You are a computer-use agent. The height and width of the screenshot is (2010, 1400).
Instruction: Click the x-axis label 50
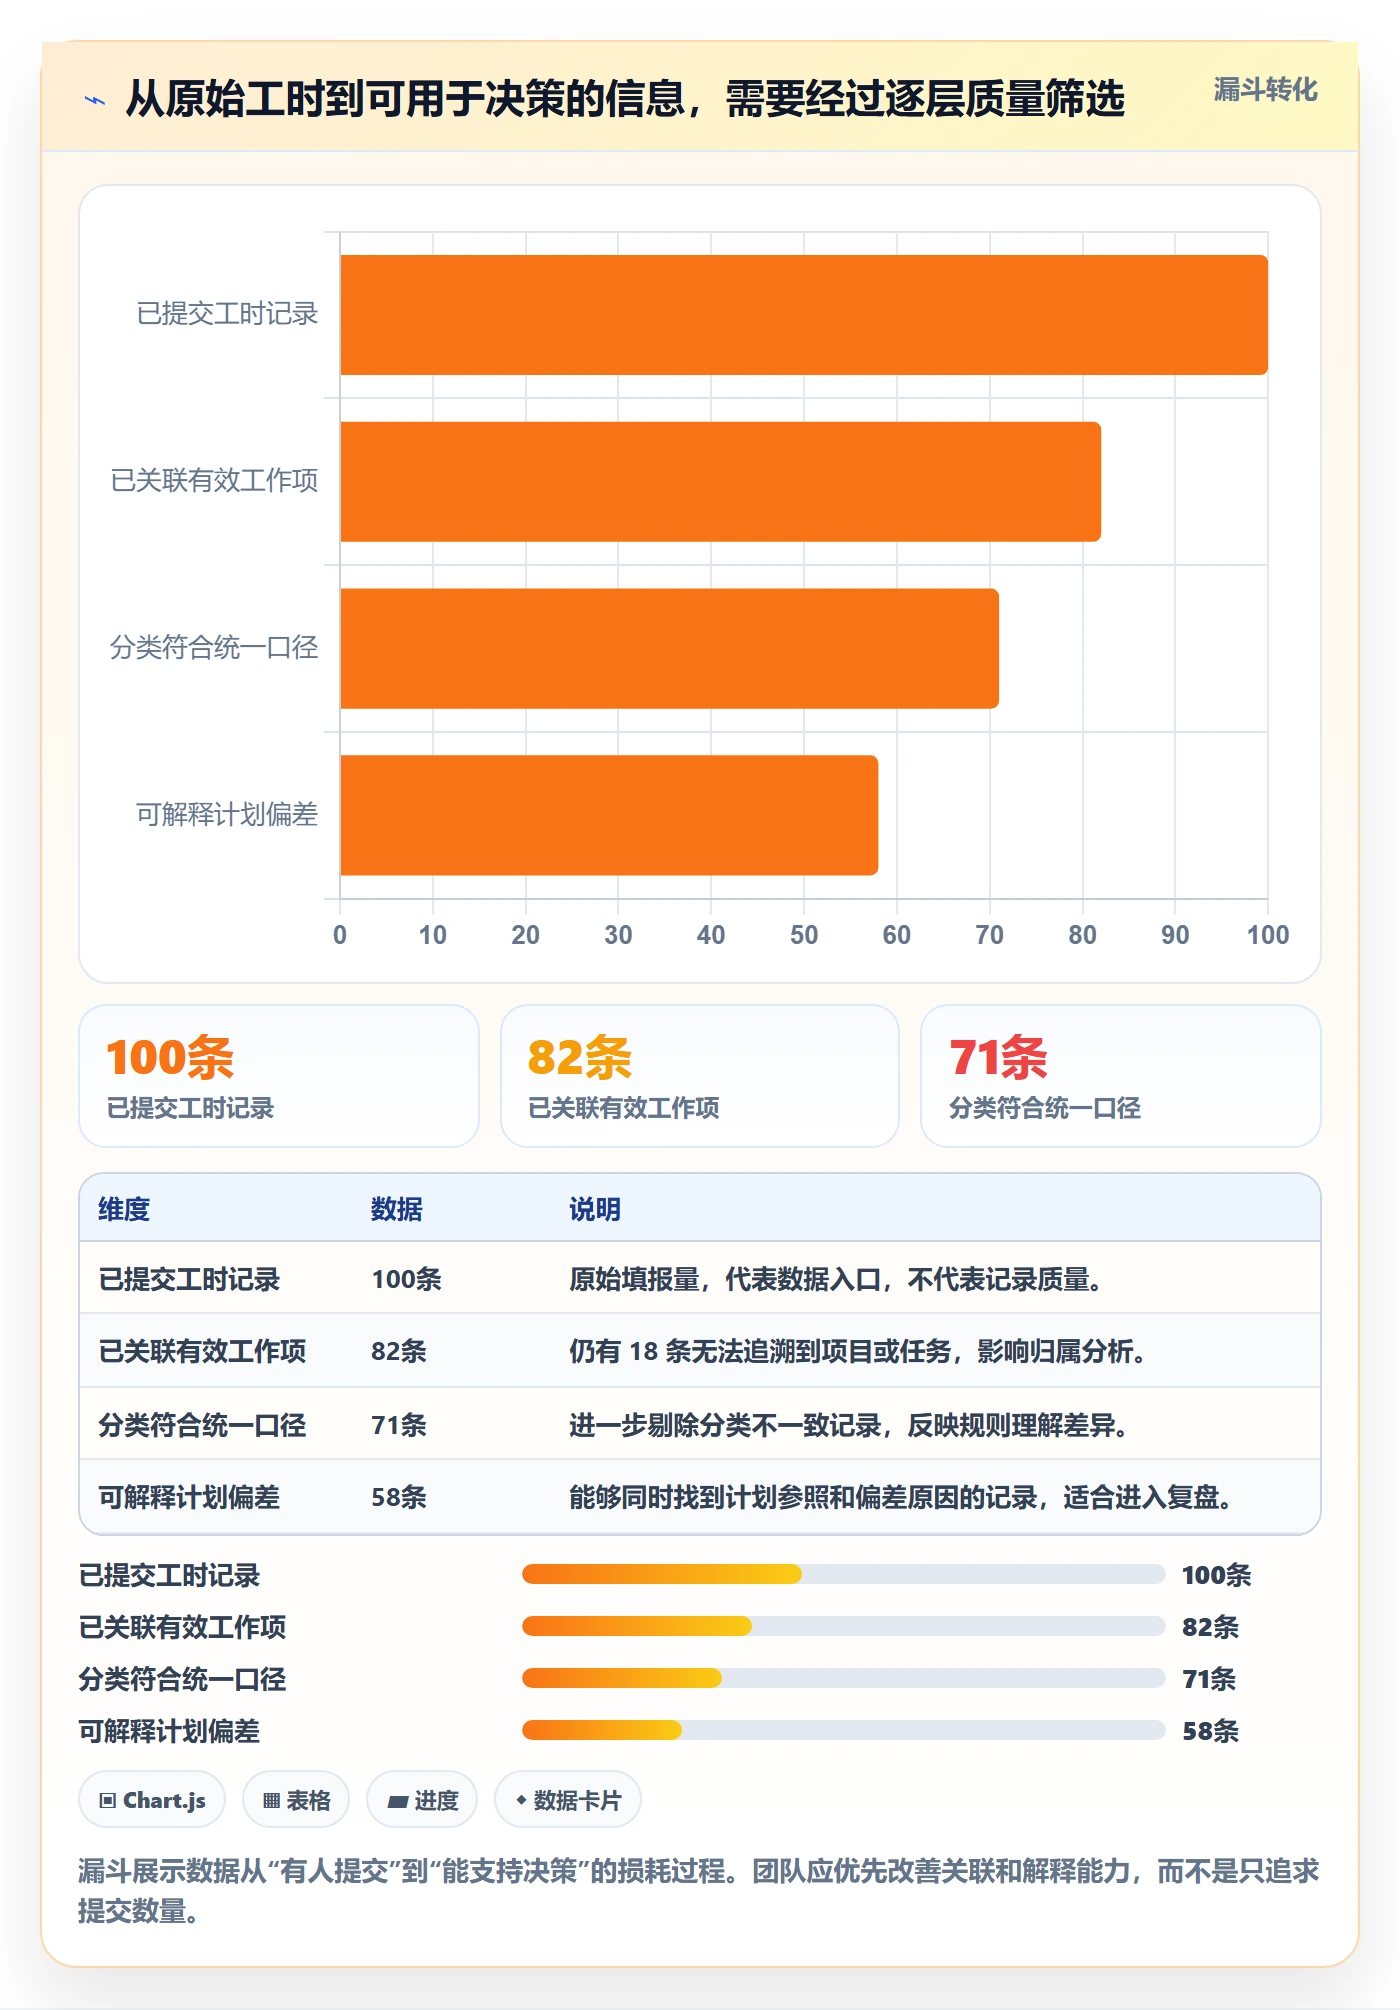tap(804, 935)
